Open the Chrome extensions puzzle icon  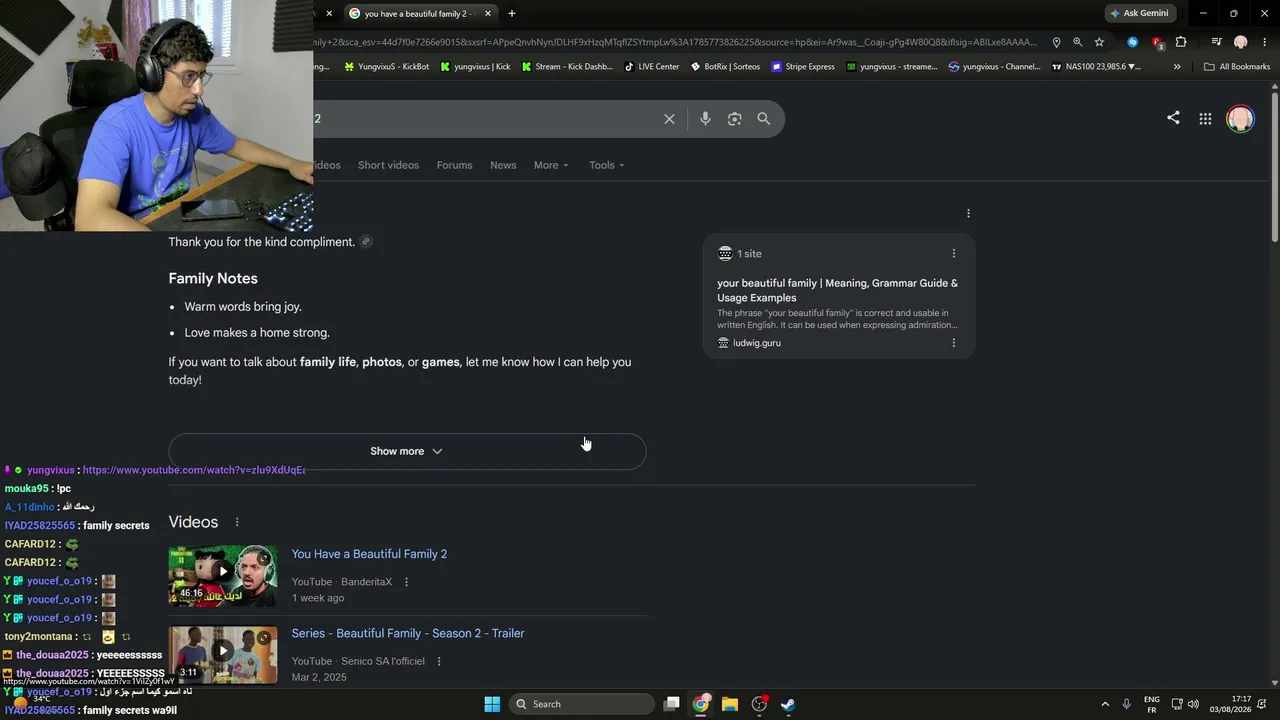tap(1181, 42)
